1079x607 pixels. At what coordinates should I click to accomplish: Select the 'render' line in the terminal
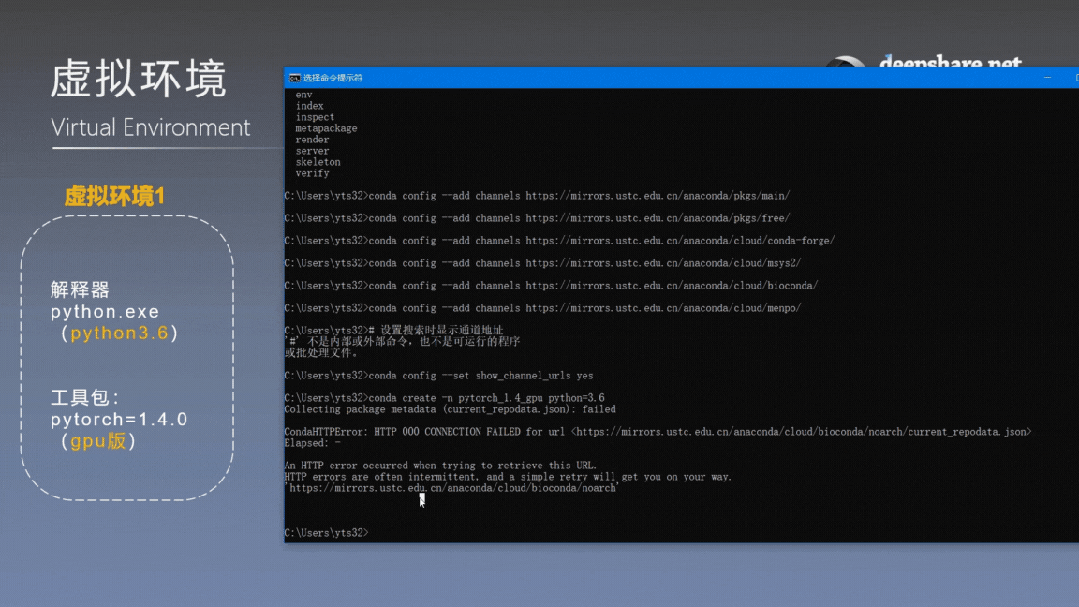pos(312,140)
